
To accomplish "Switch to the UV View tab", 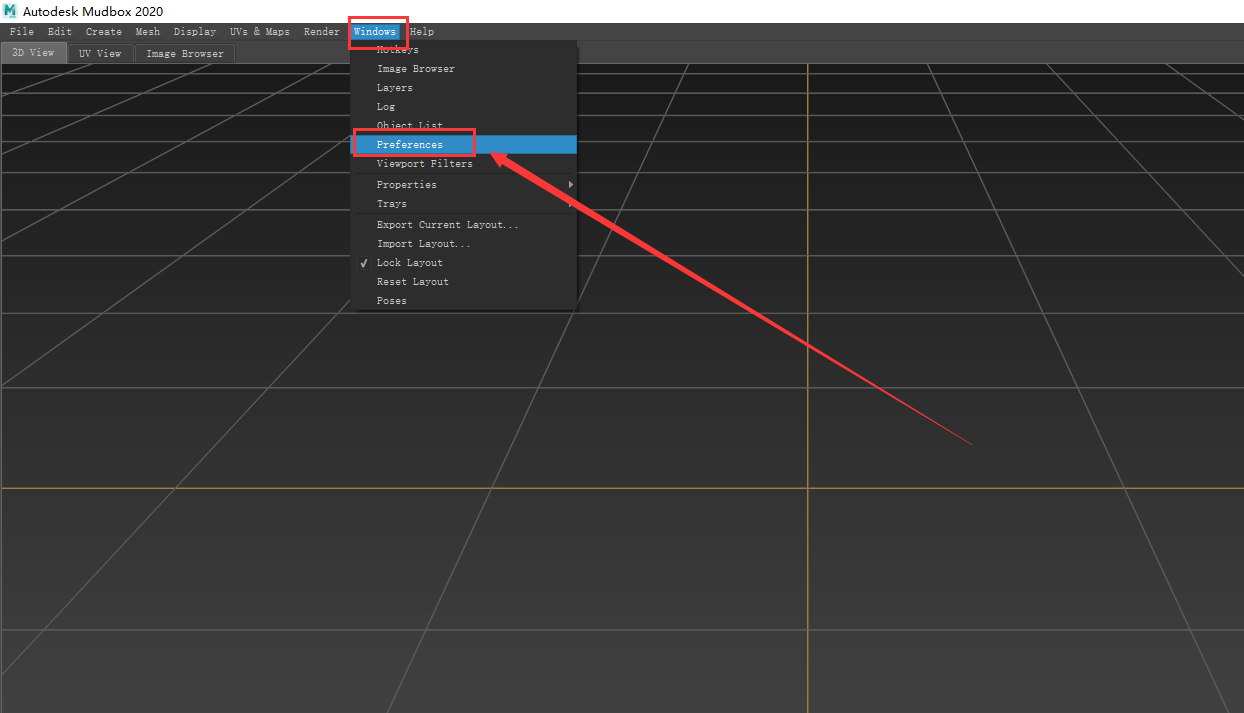I will 100,53.
